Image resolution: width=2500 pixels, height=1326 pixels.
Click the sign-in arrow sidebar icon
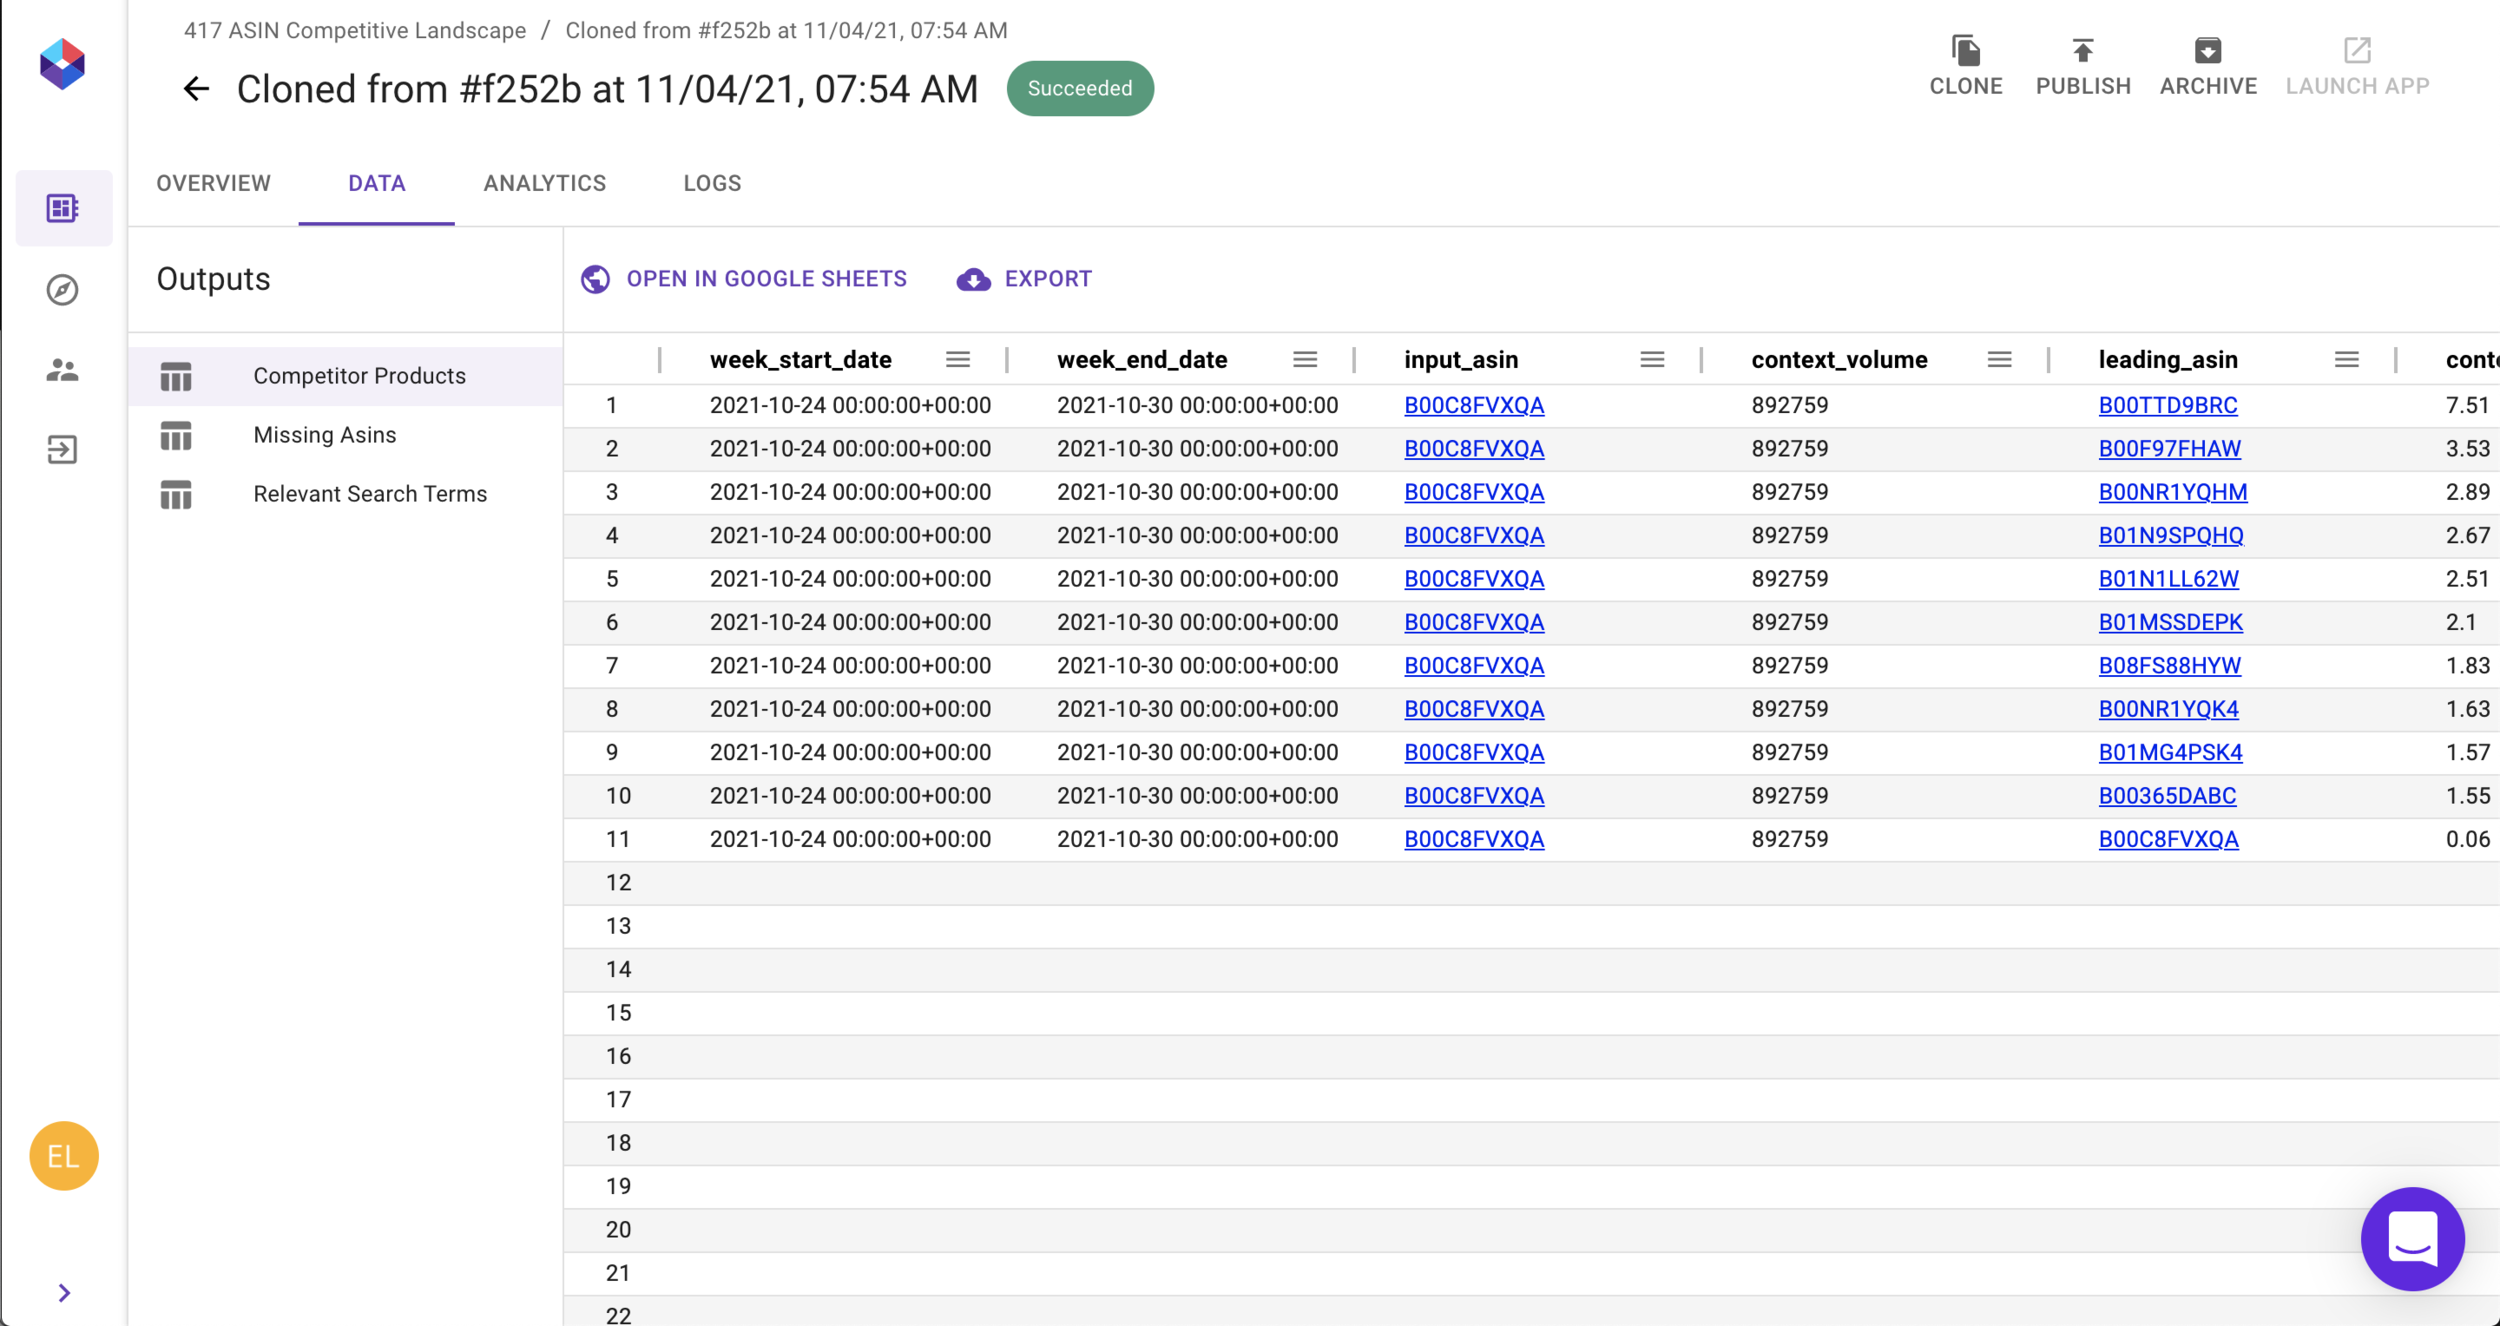tap(62, 450)
